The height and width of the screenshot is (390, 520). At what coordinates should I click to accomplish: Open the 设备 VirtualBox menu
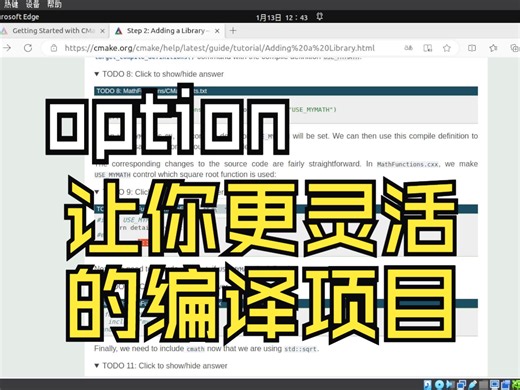[x=32, y=4]
